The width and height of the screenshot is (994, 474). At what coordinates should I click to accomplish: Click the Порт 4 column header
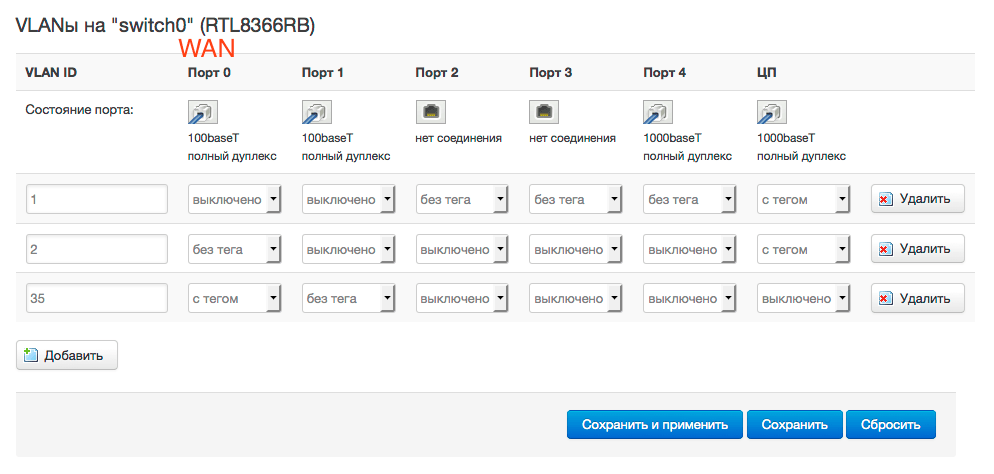pos(664,72)
